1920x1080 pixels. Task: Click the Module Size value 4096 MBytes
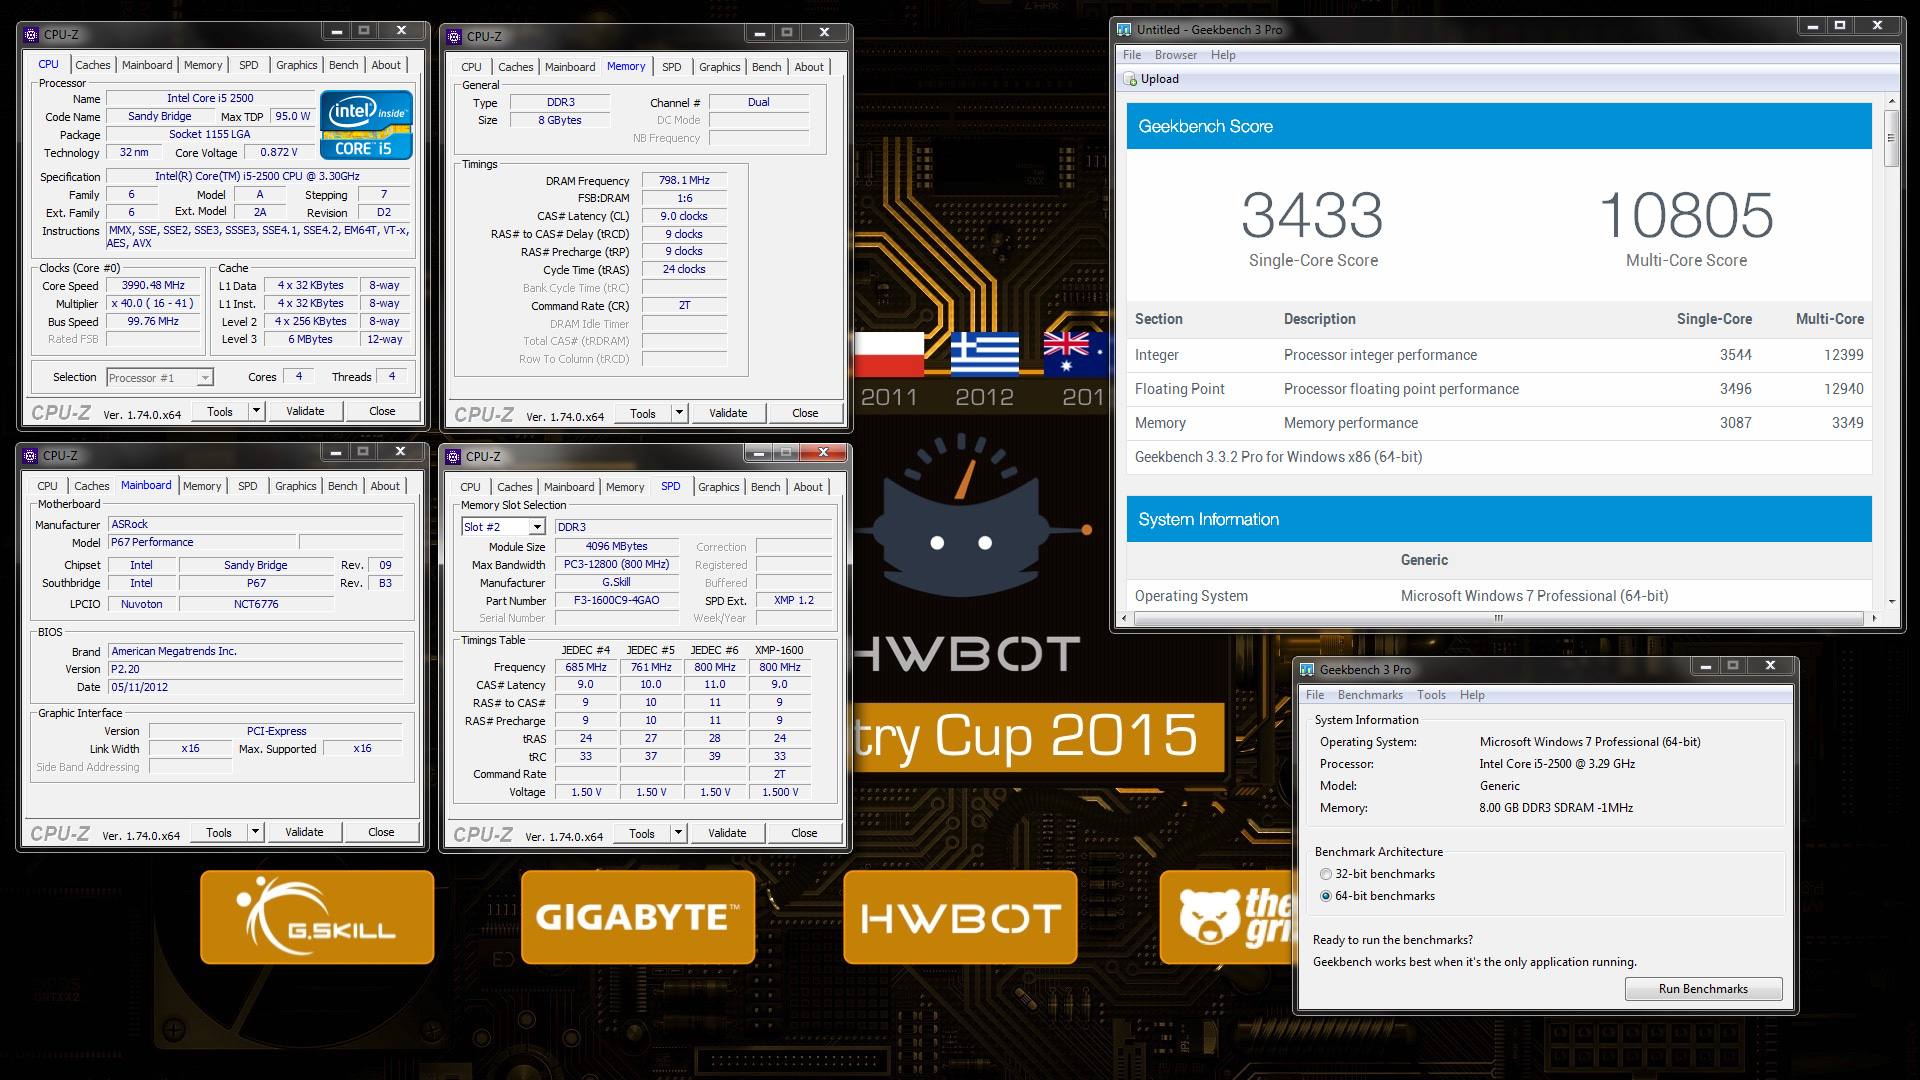pos(616,546)
